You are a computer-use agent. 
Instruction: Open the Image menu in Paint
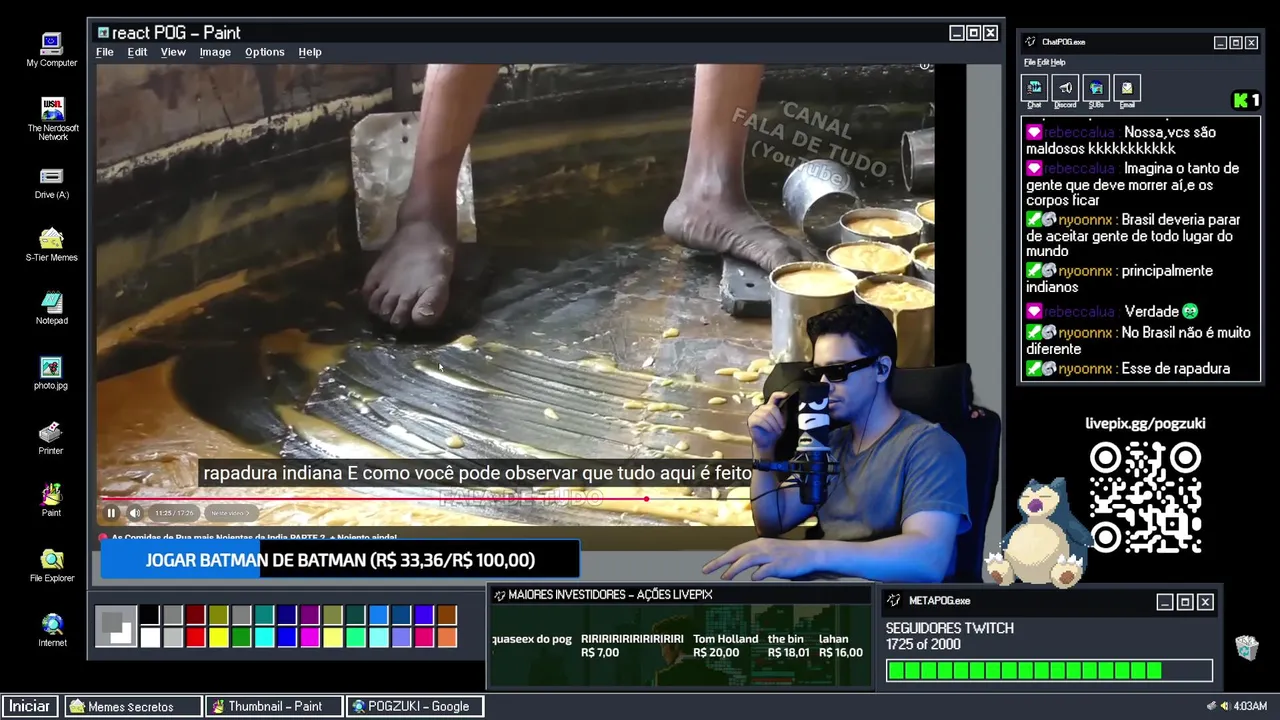coord(215,52)
